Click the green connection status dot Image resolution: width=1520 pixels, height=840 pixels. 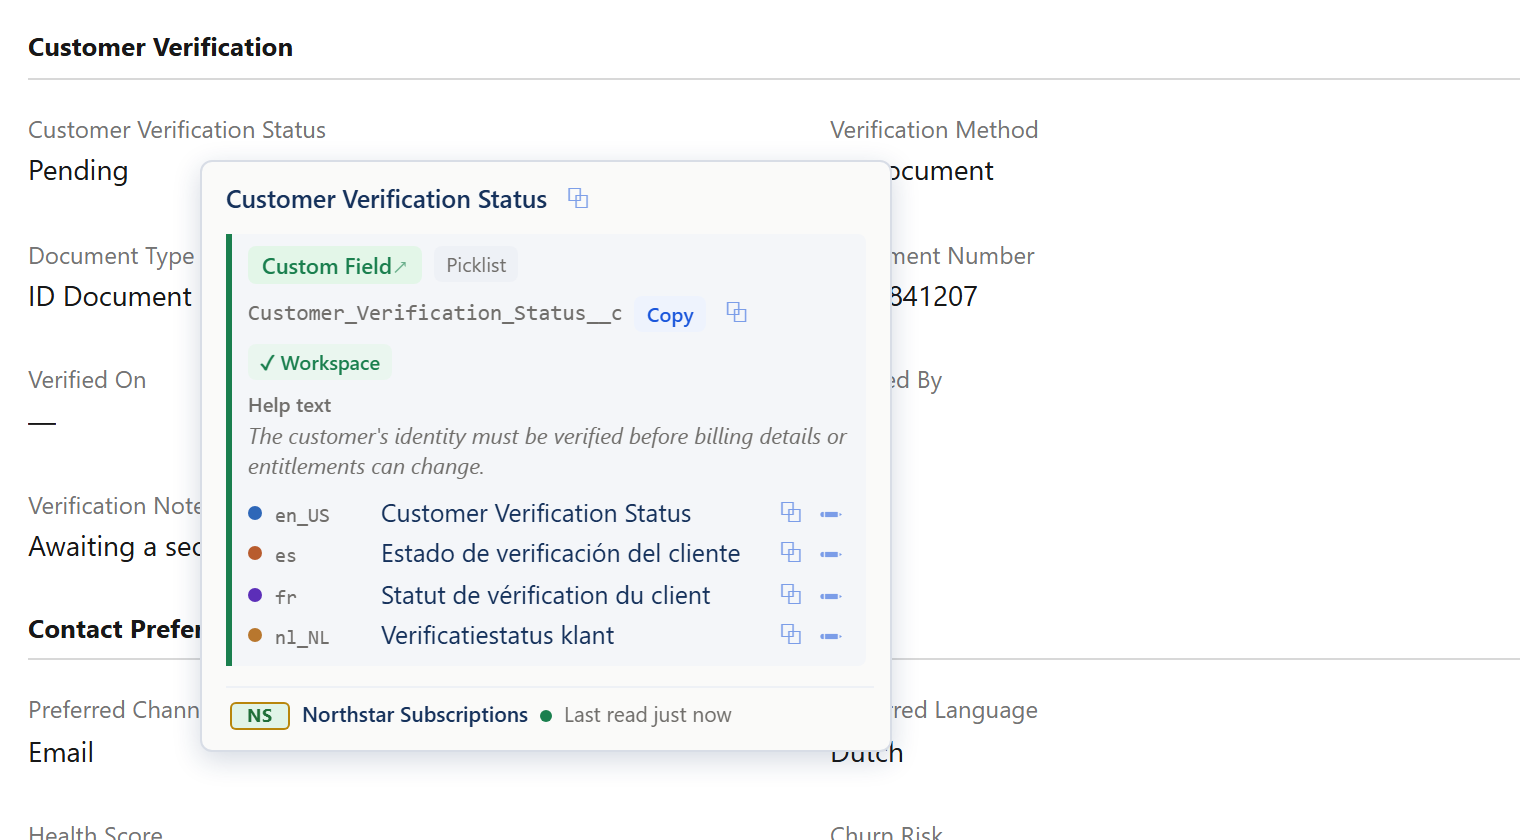[x=546, y=716]
